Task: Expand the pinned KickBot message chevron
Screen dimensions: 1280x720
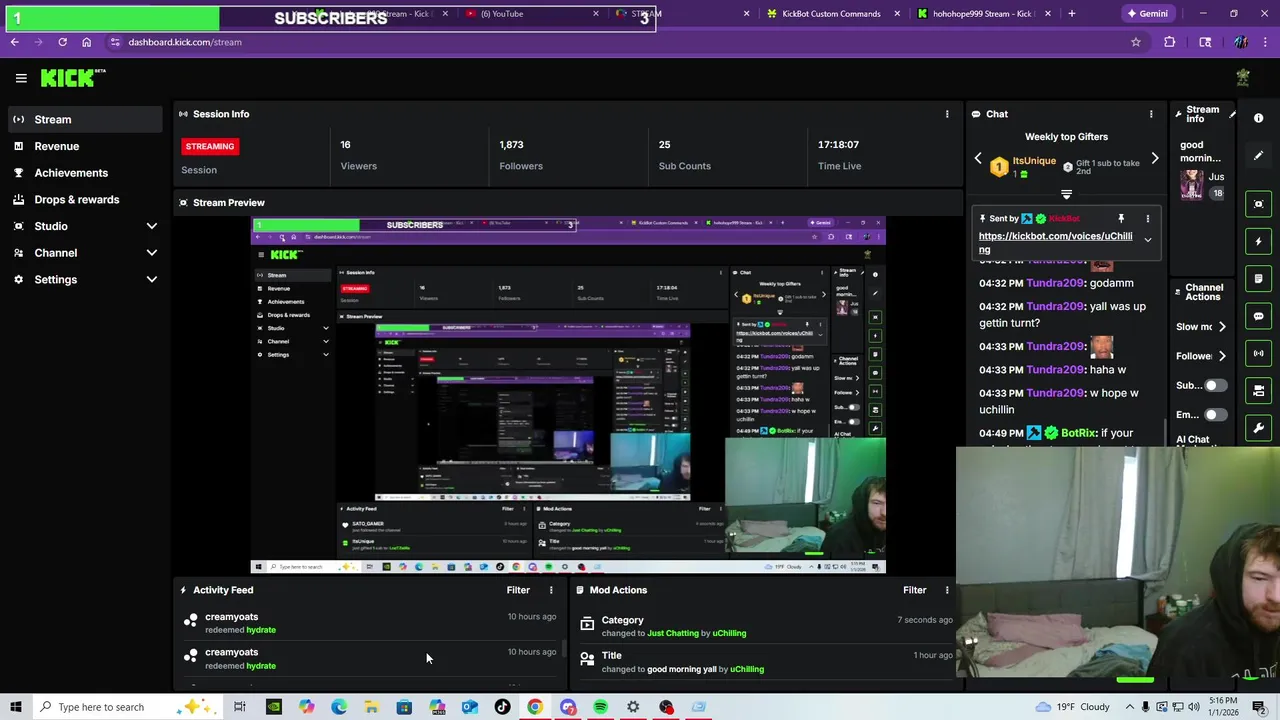Action: tap(1148, 240)
